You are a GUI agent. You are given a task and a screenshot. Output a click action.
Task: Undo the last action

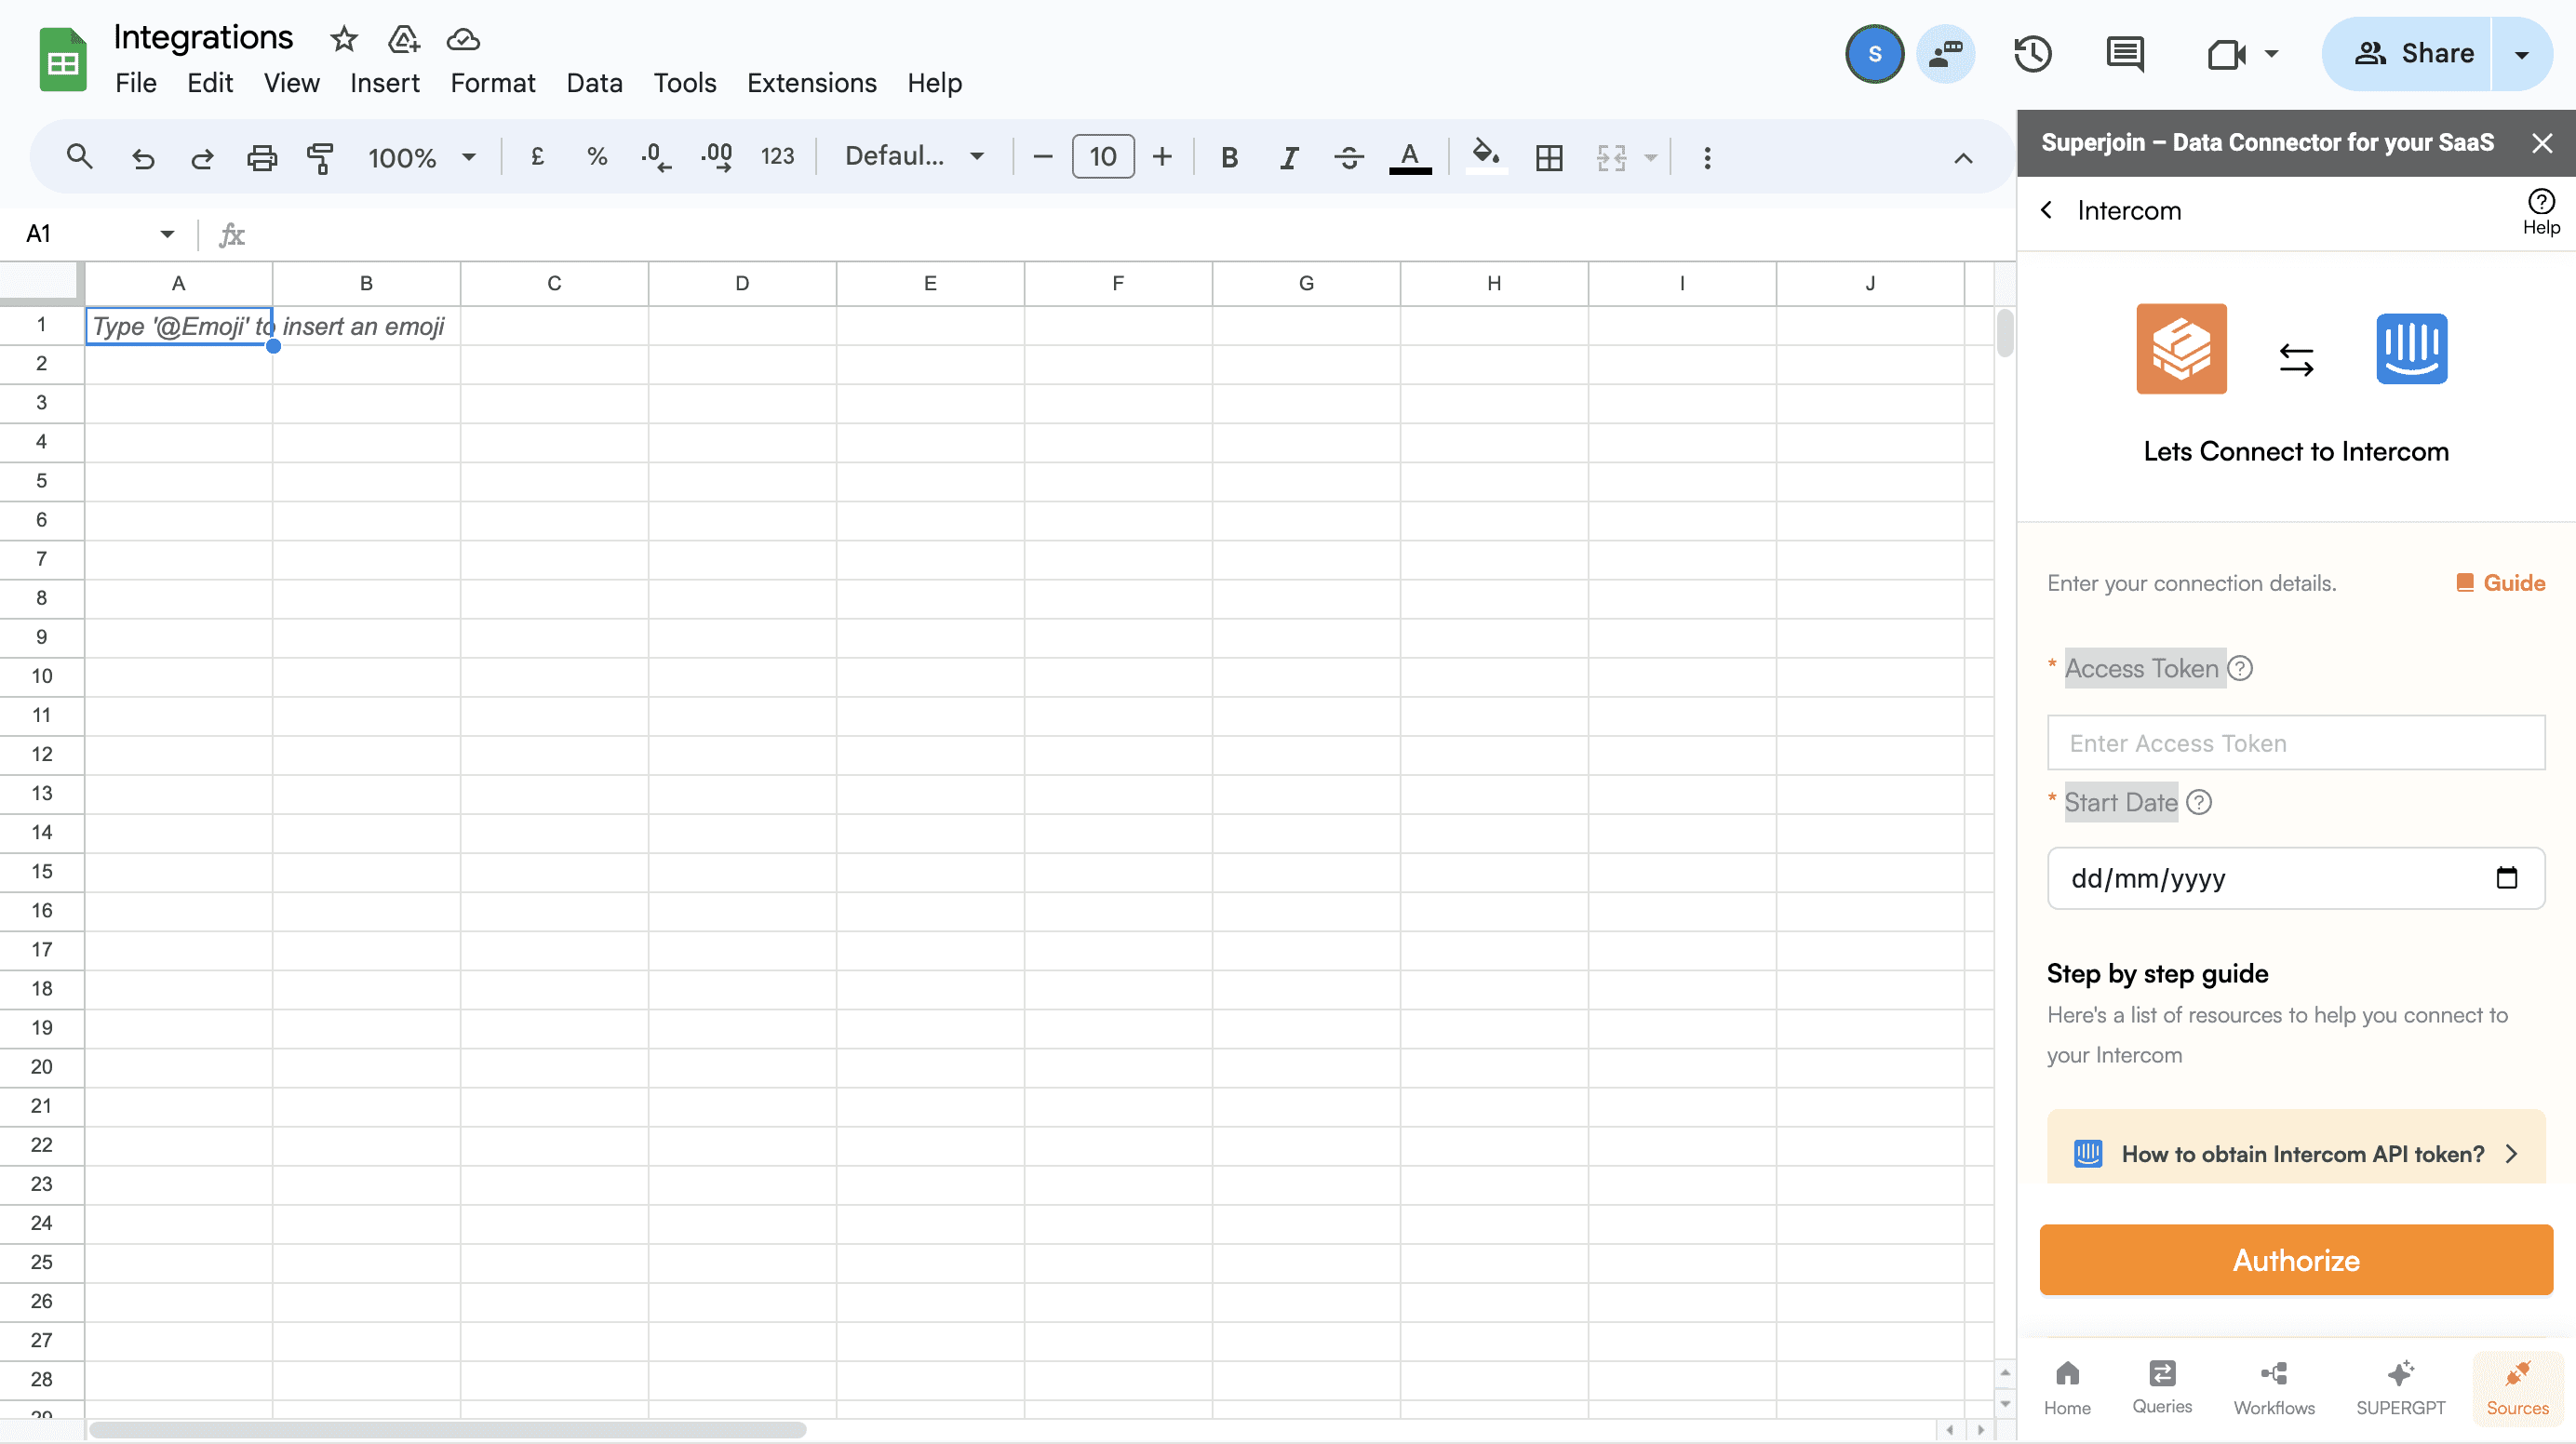[x=143, y=157]
